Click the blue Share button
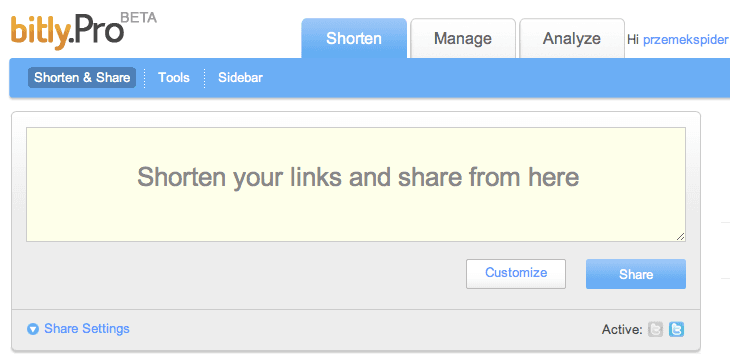730x363 pixels. 635,274
